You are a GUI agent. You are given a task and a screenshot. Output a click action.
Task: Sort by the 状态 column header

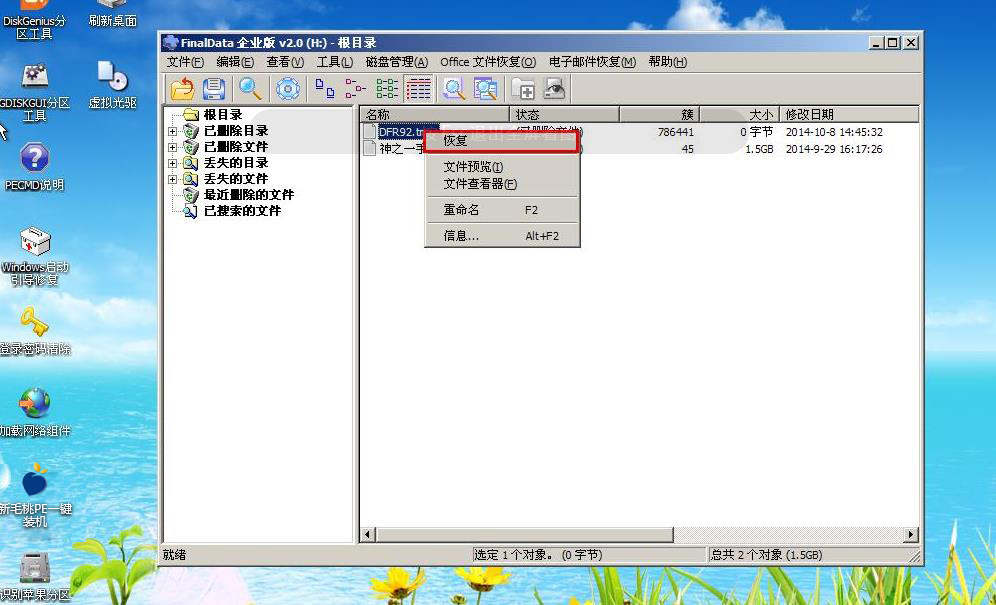click(x=564, y=114)
